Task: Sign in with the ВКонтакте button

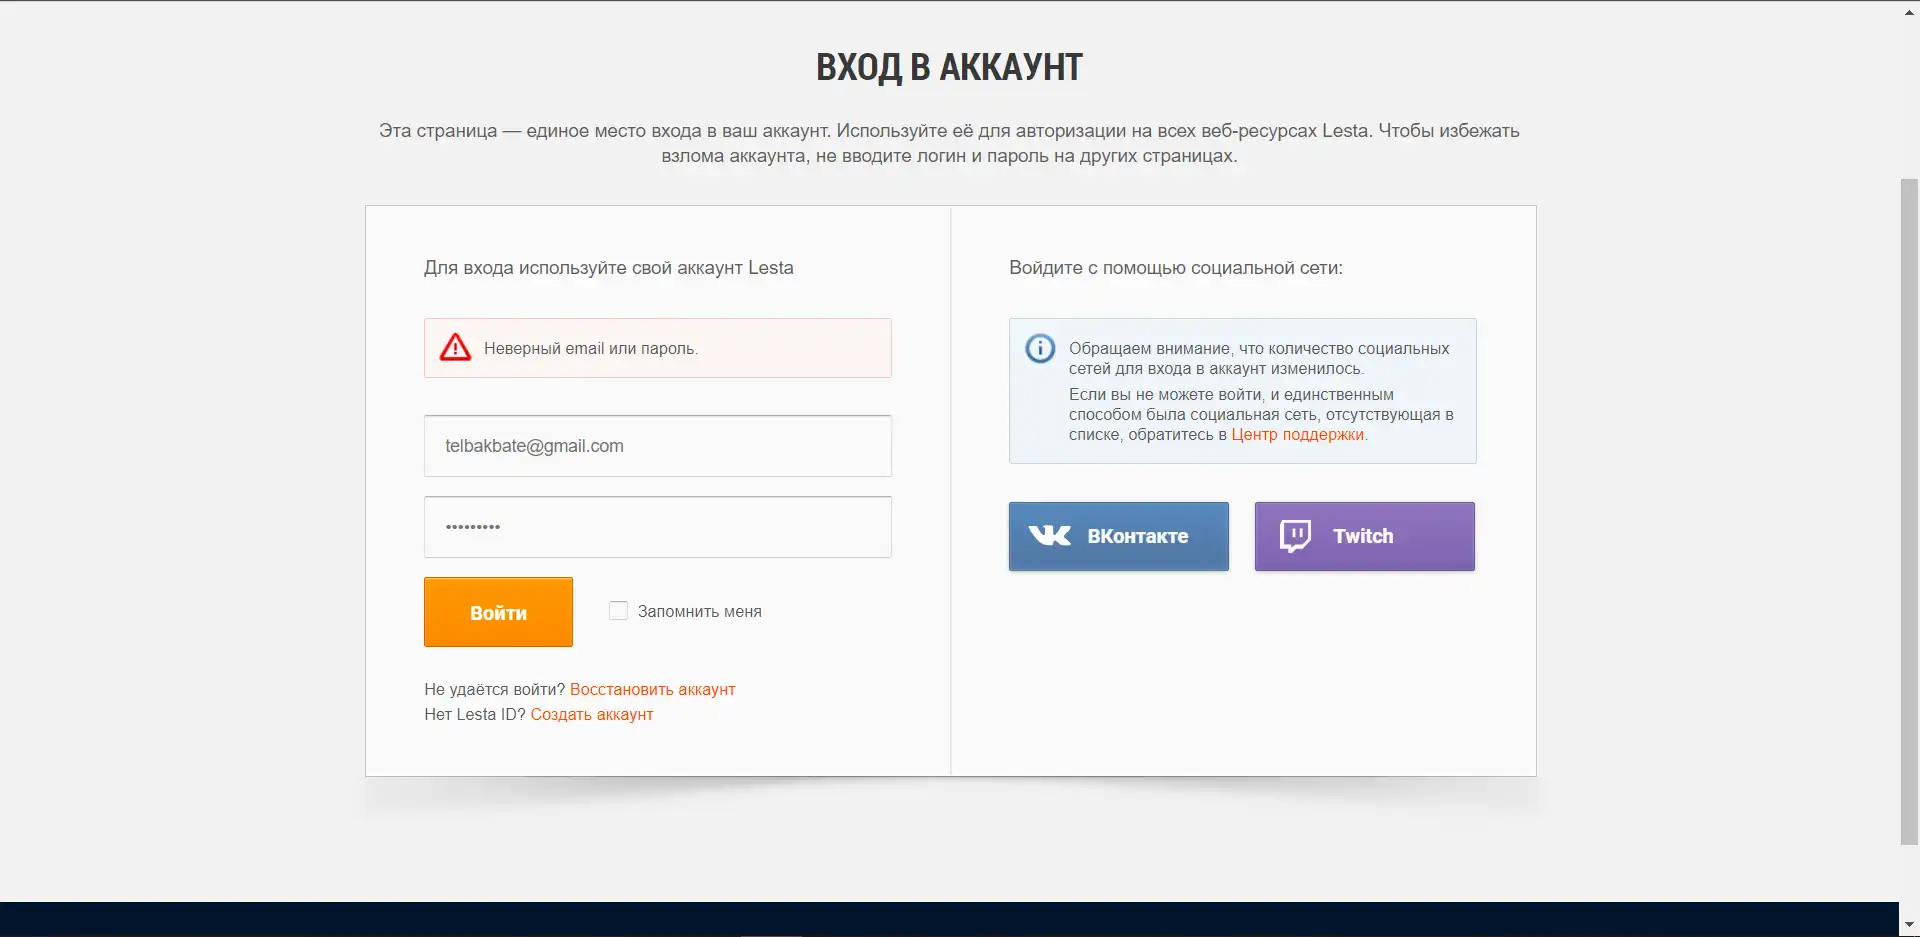Action: click(1118, 536)
